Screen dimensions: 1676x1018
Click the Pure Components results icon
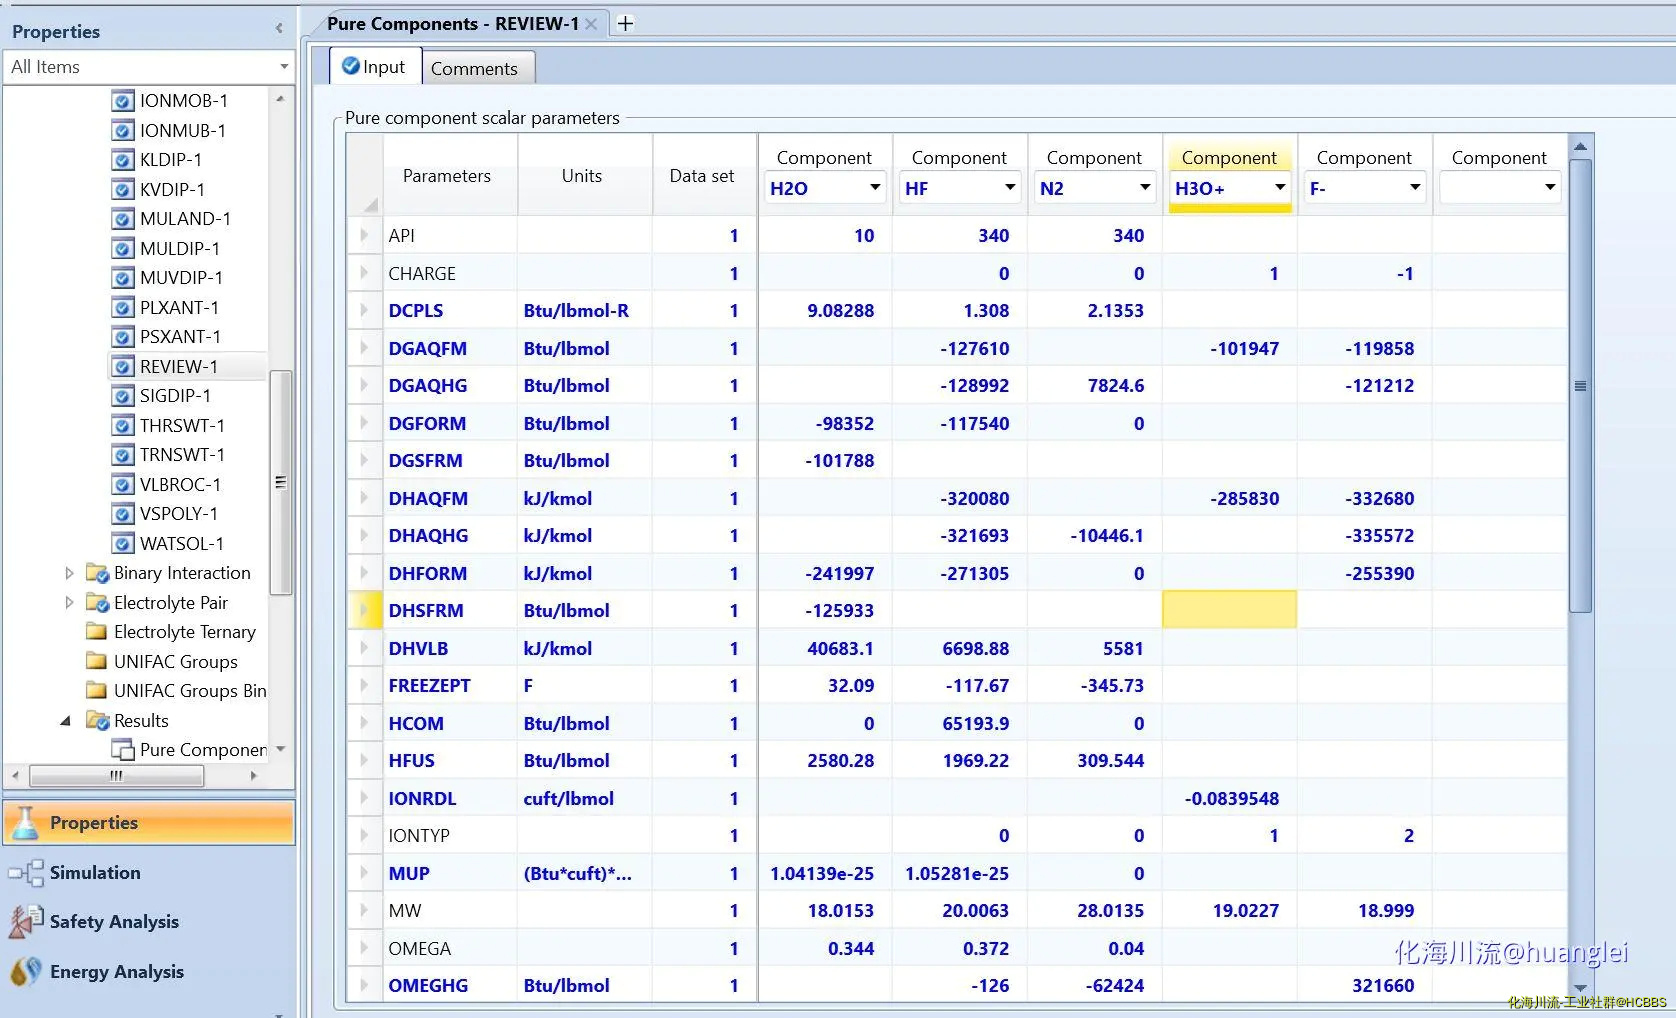click(122, 750)
